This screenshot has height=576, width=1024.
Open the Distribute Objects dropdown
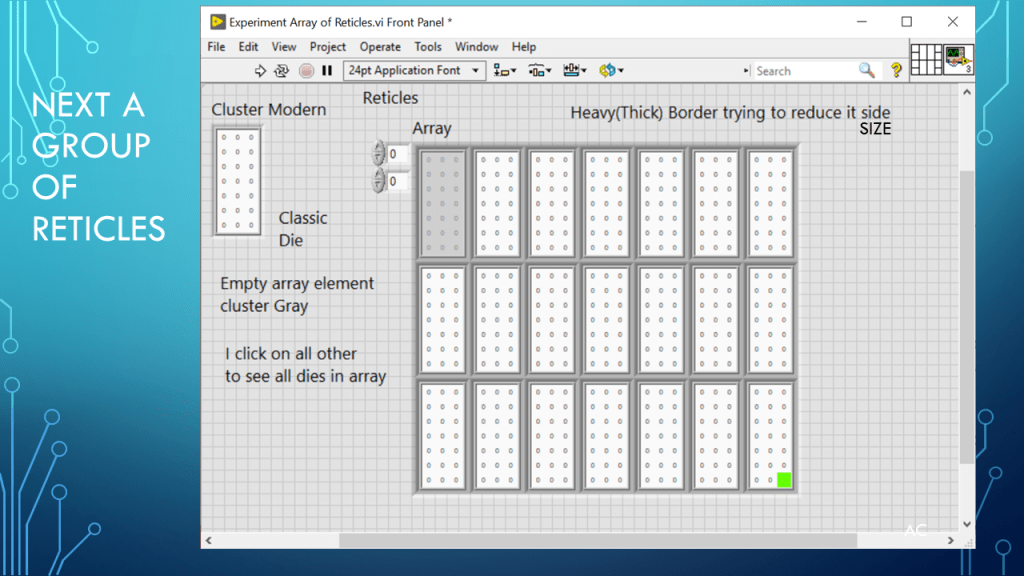(x=540, y=71)
